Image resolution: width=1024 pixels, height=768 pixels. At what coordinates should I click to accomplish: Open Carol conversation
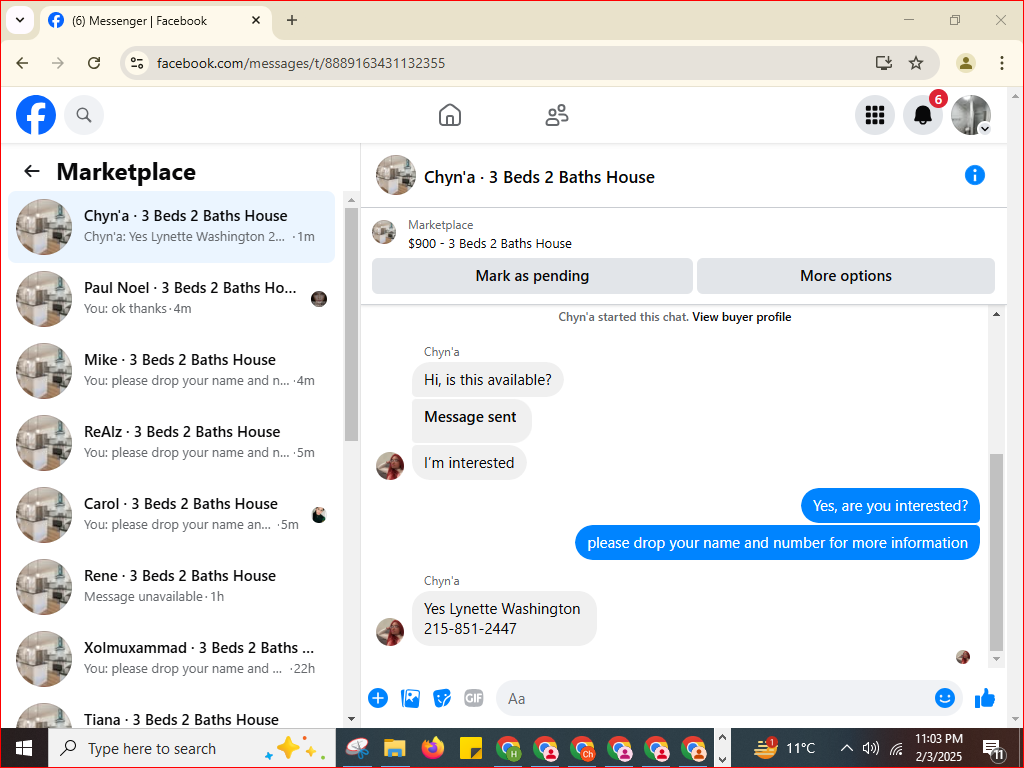pyautogui.click(x=172, y=514)
